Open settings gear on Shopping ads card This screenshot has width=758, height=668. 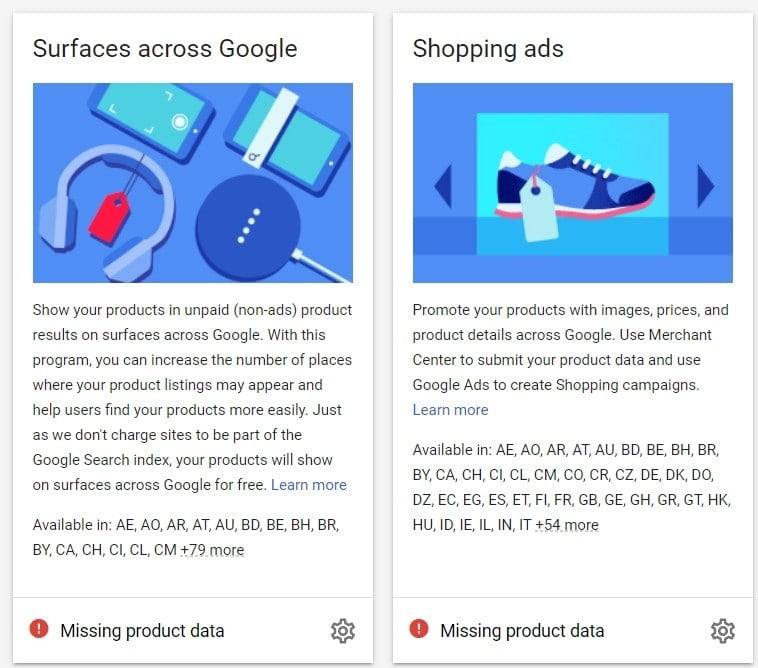(x=722, y=630)
